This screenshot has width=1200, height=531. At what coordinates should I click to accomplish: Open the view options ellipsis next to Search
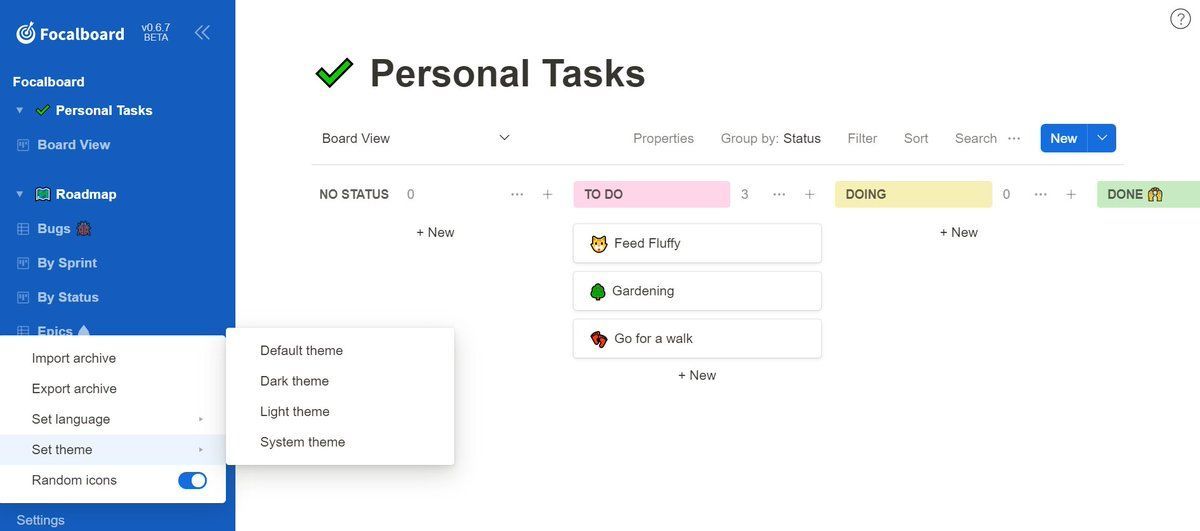coord(1014,138)
